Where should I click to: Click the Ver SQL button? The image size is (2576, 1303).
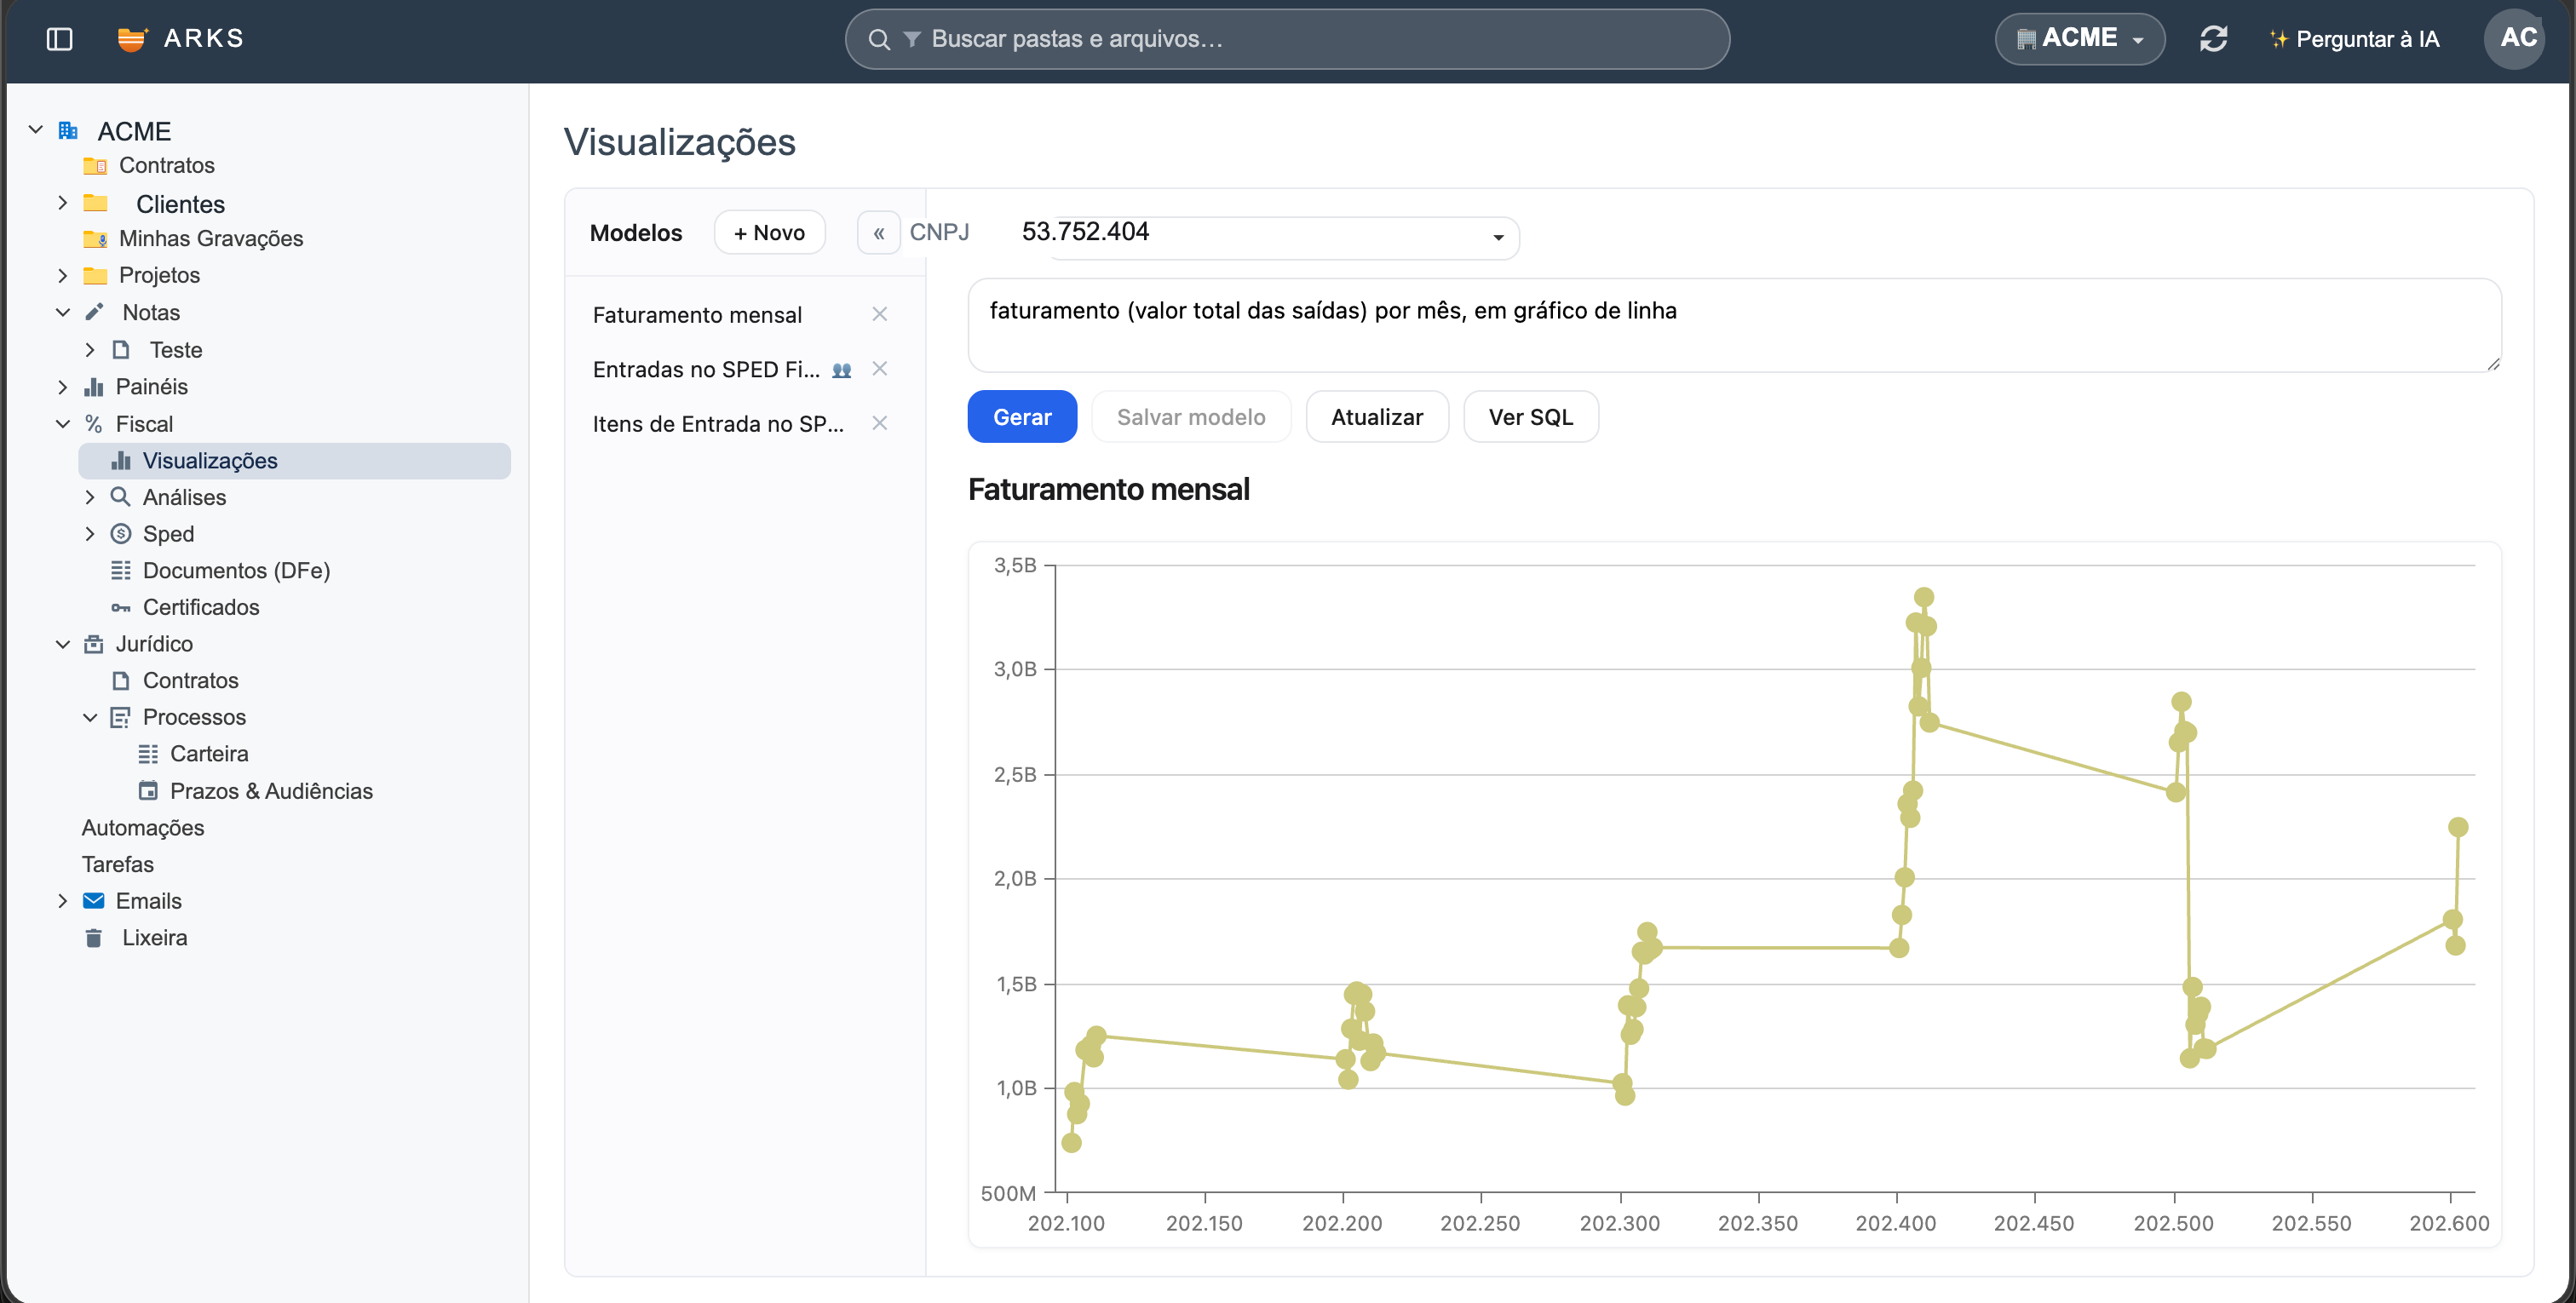click(x=1530, y=417)
